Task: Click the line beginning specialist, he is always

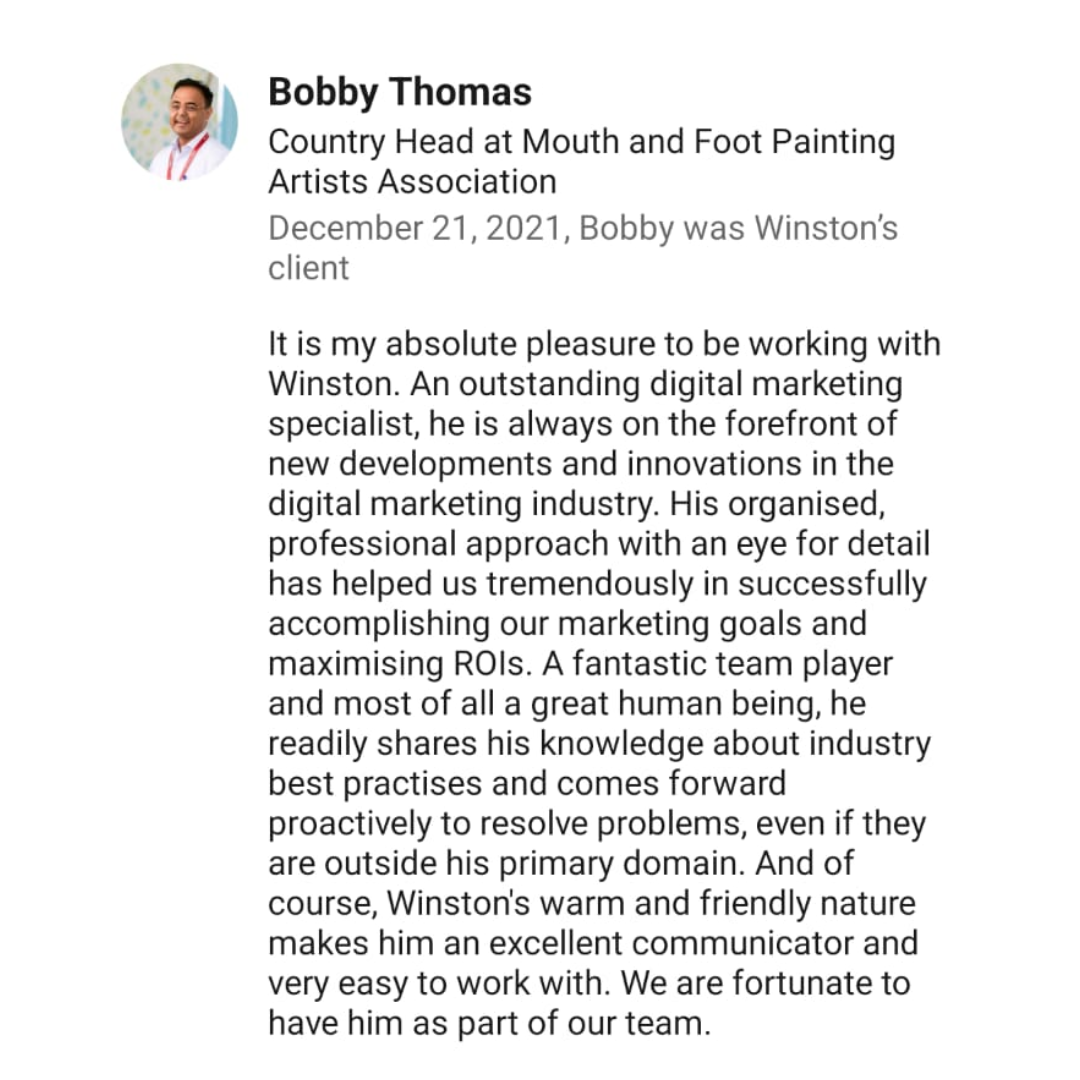Action: (x=583, y=424)
